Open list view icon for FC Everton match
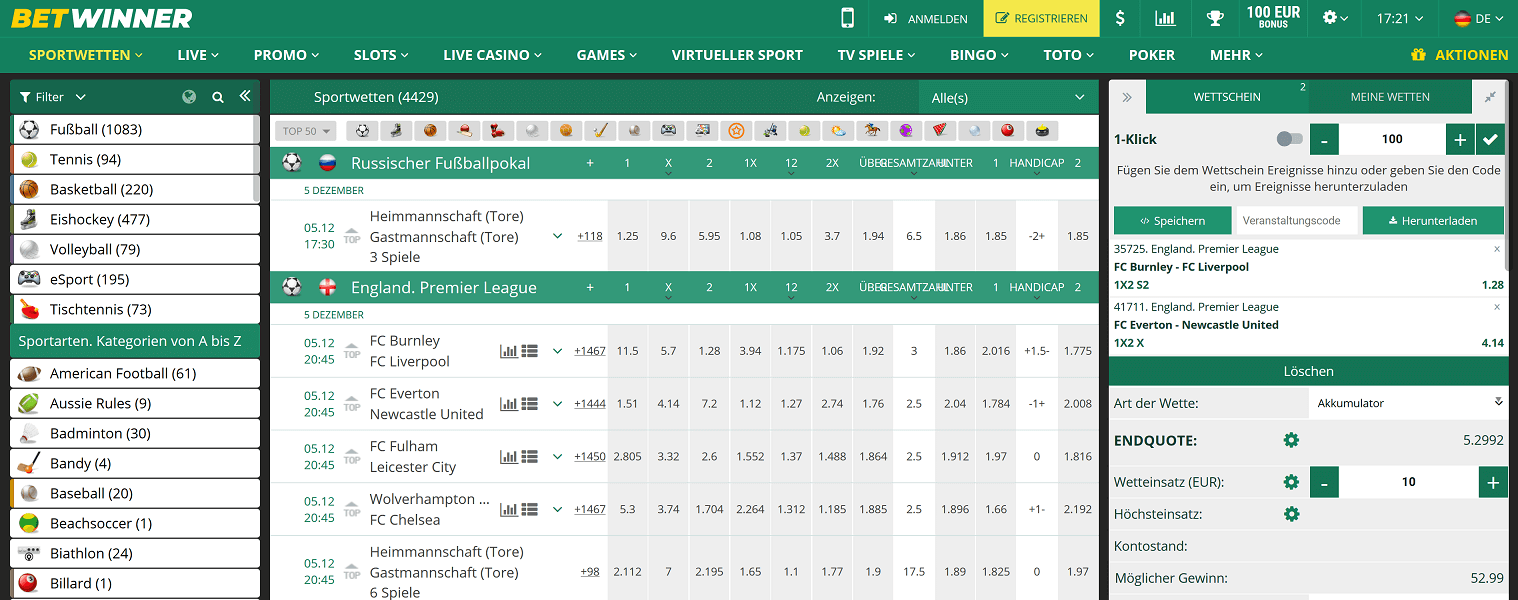Screen dimensions: 1518x600 pyautogui.click(x=530, y=404)
